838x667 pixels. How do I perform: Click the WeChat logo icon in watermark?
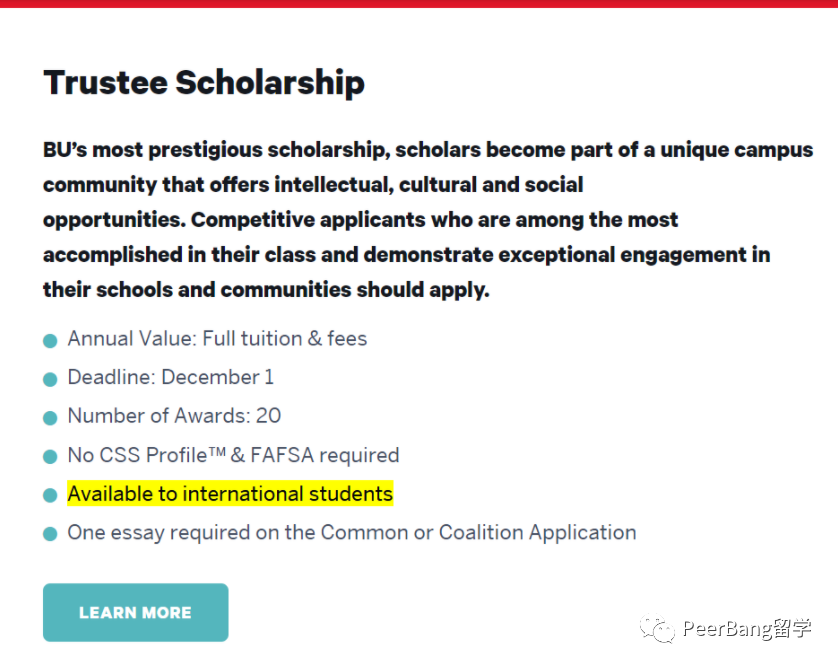[x=657, y=629]
